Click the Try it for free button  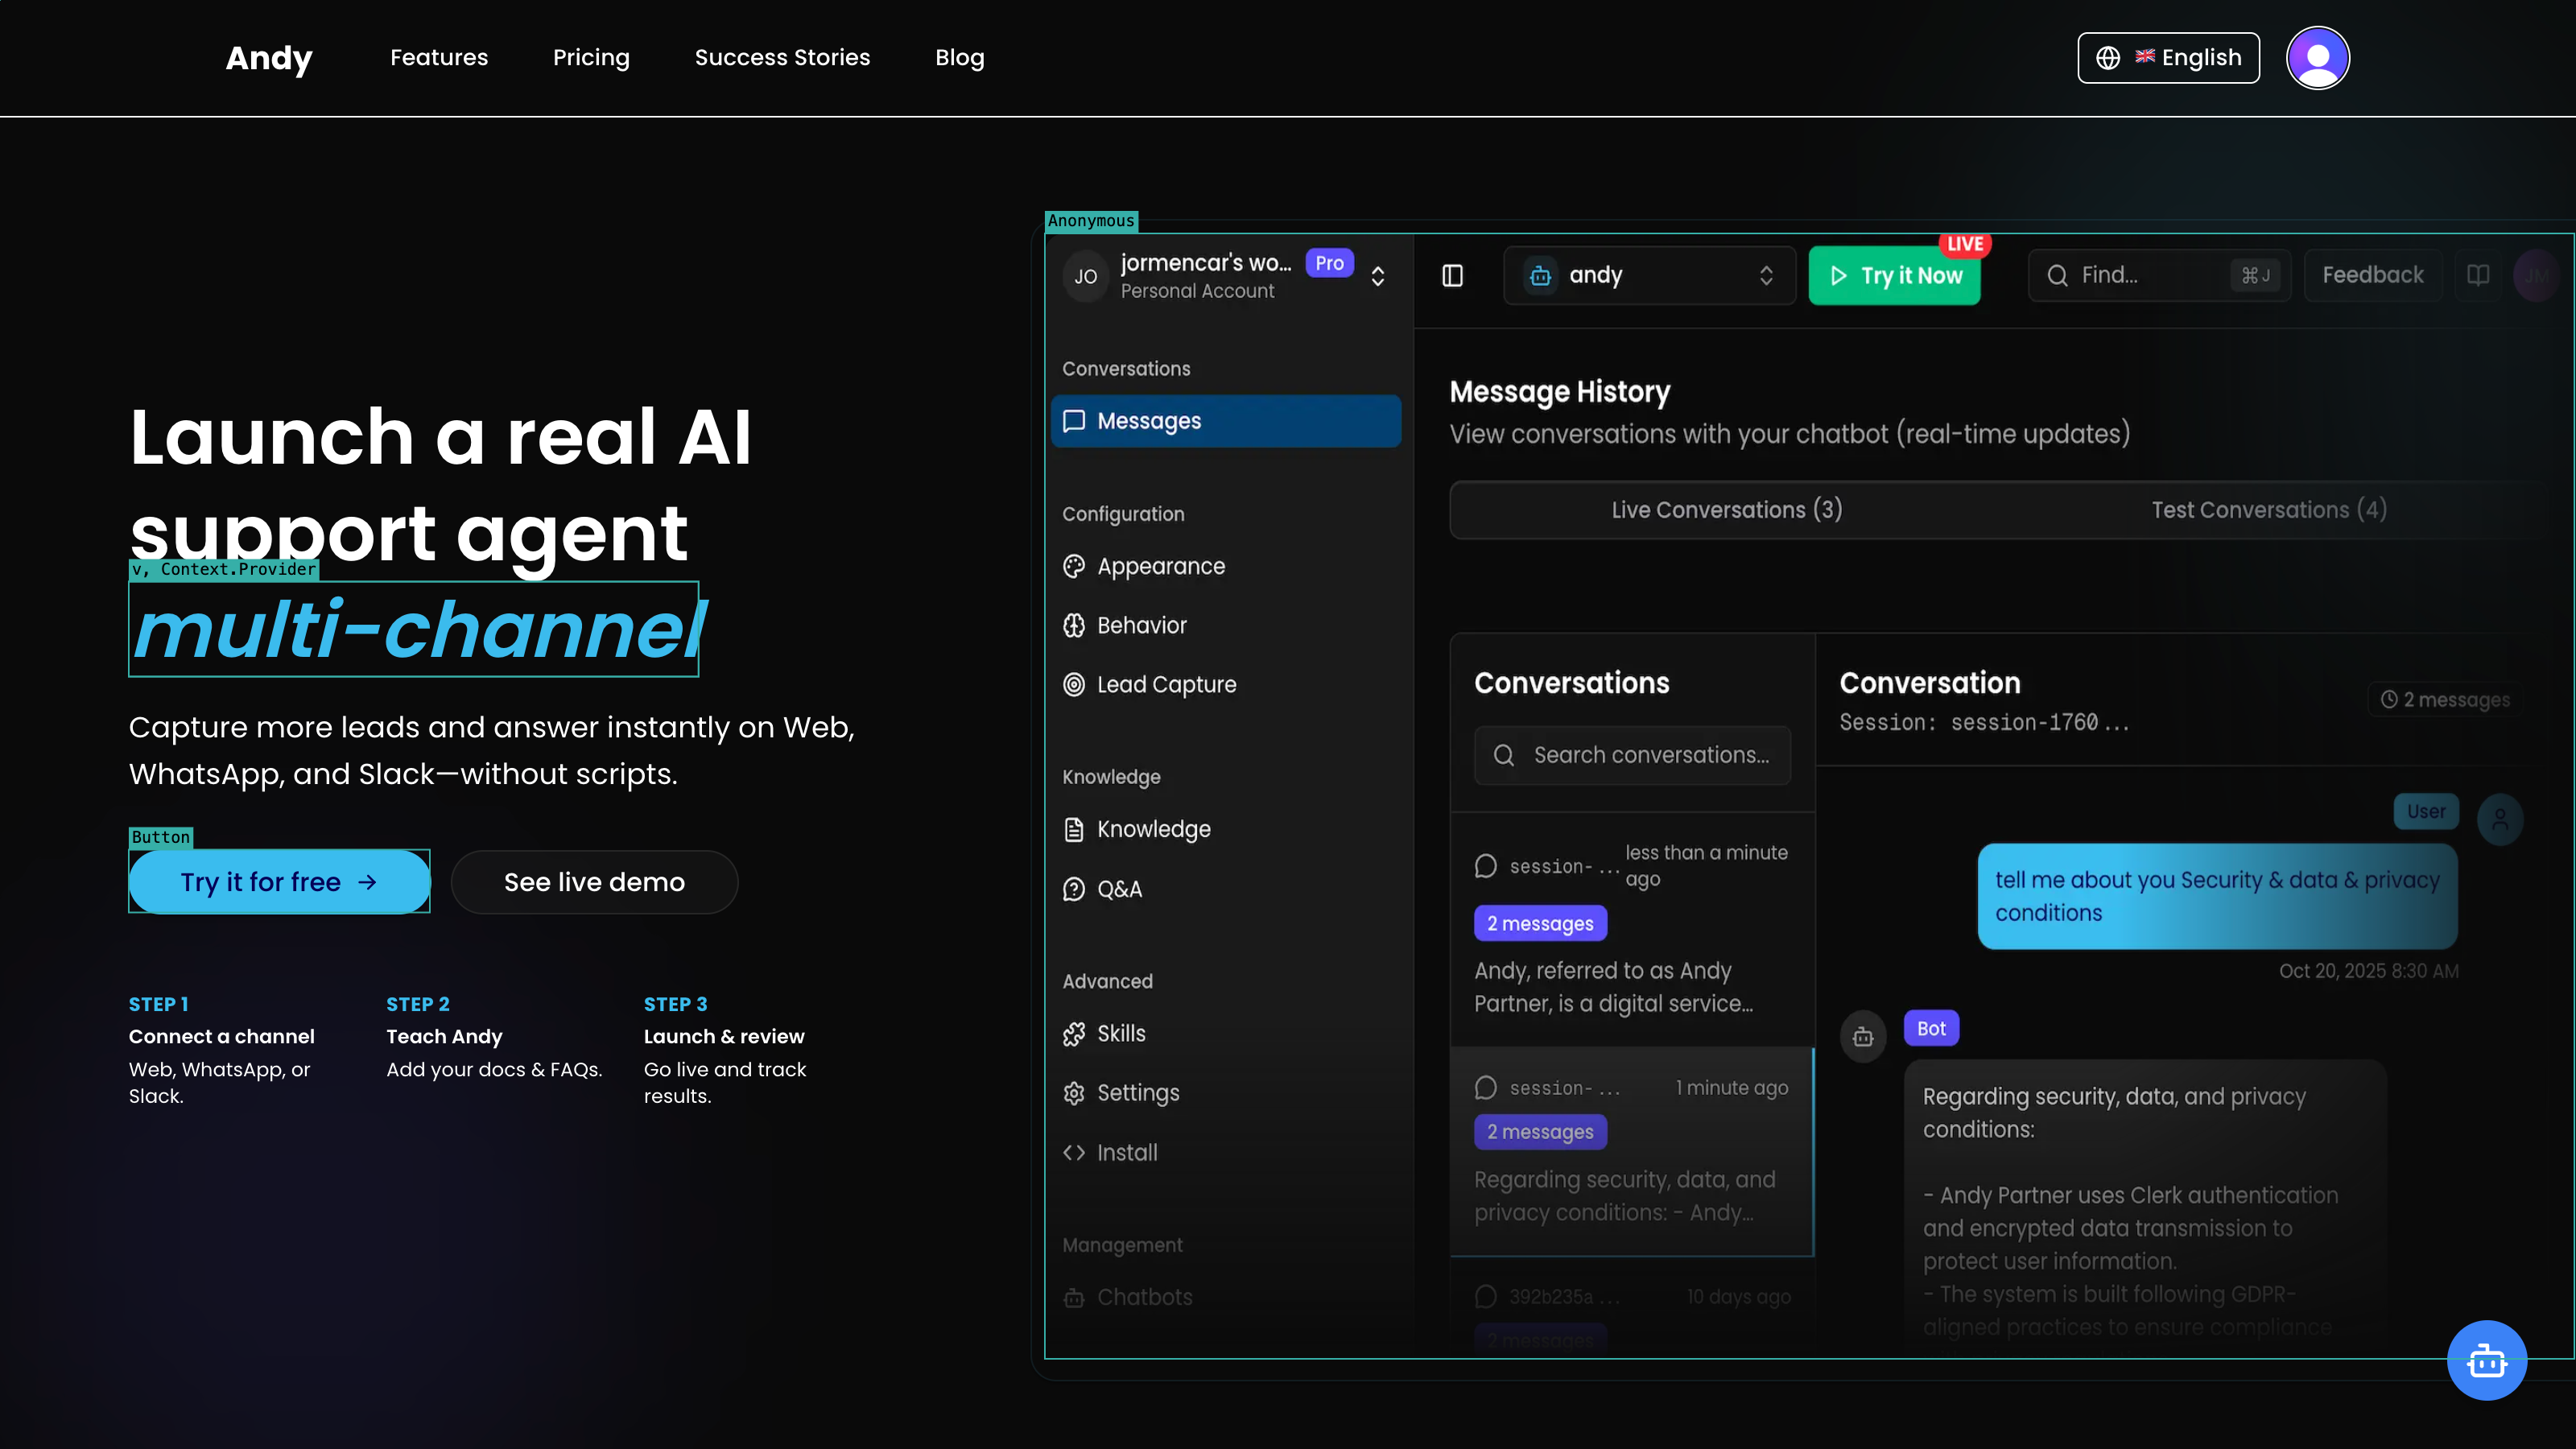(279, 881)
